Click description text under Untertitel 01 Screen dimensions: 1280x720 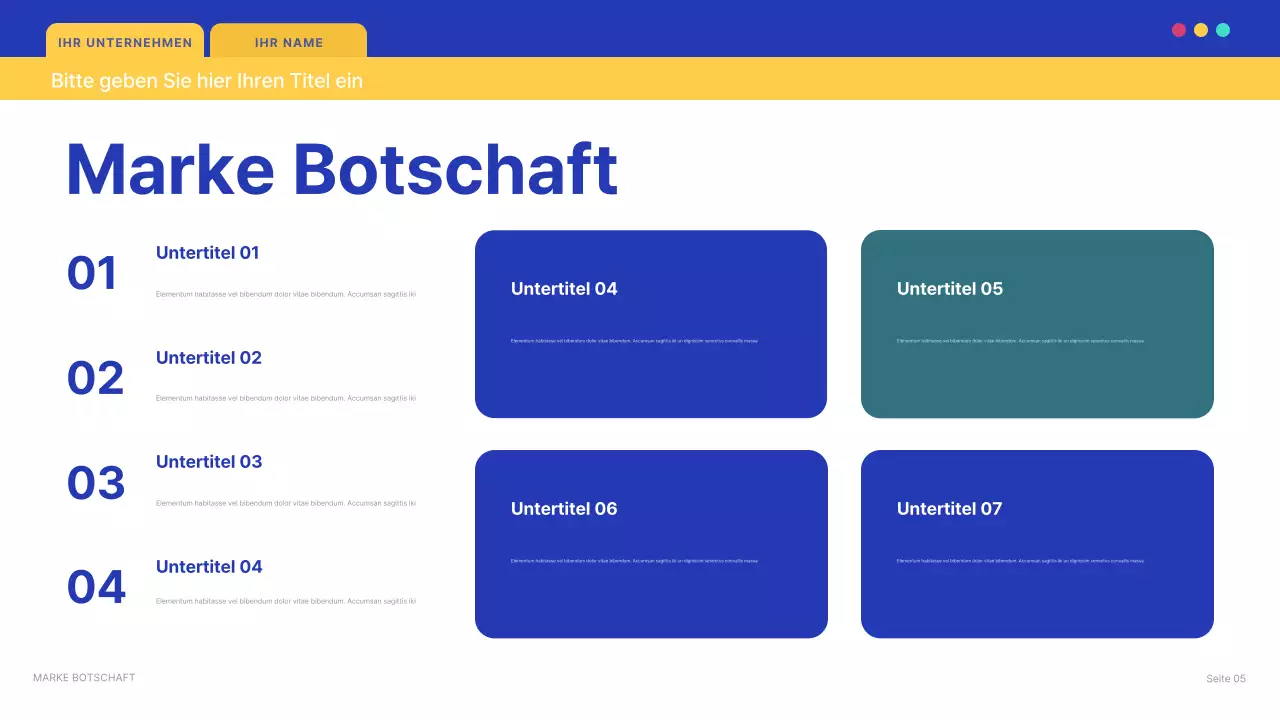tap(285, 294)
